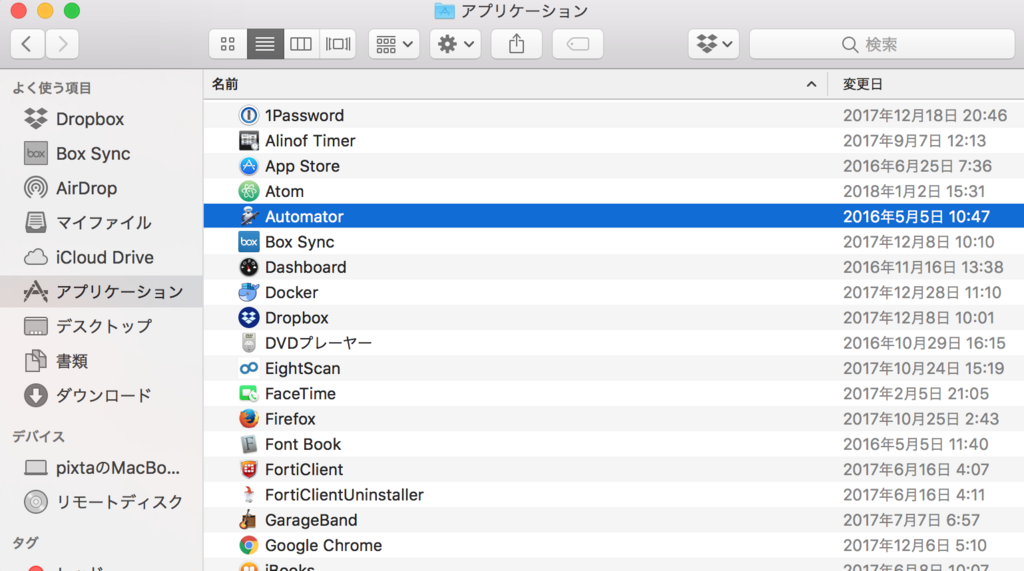The height and width of the screenshot is (571, 1024).
Task: Open ダウンロード in the sidebar
Action: click(x=101, y=395)
